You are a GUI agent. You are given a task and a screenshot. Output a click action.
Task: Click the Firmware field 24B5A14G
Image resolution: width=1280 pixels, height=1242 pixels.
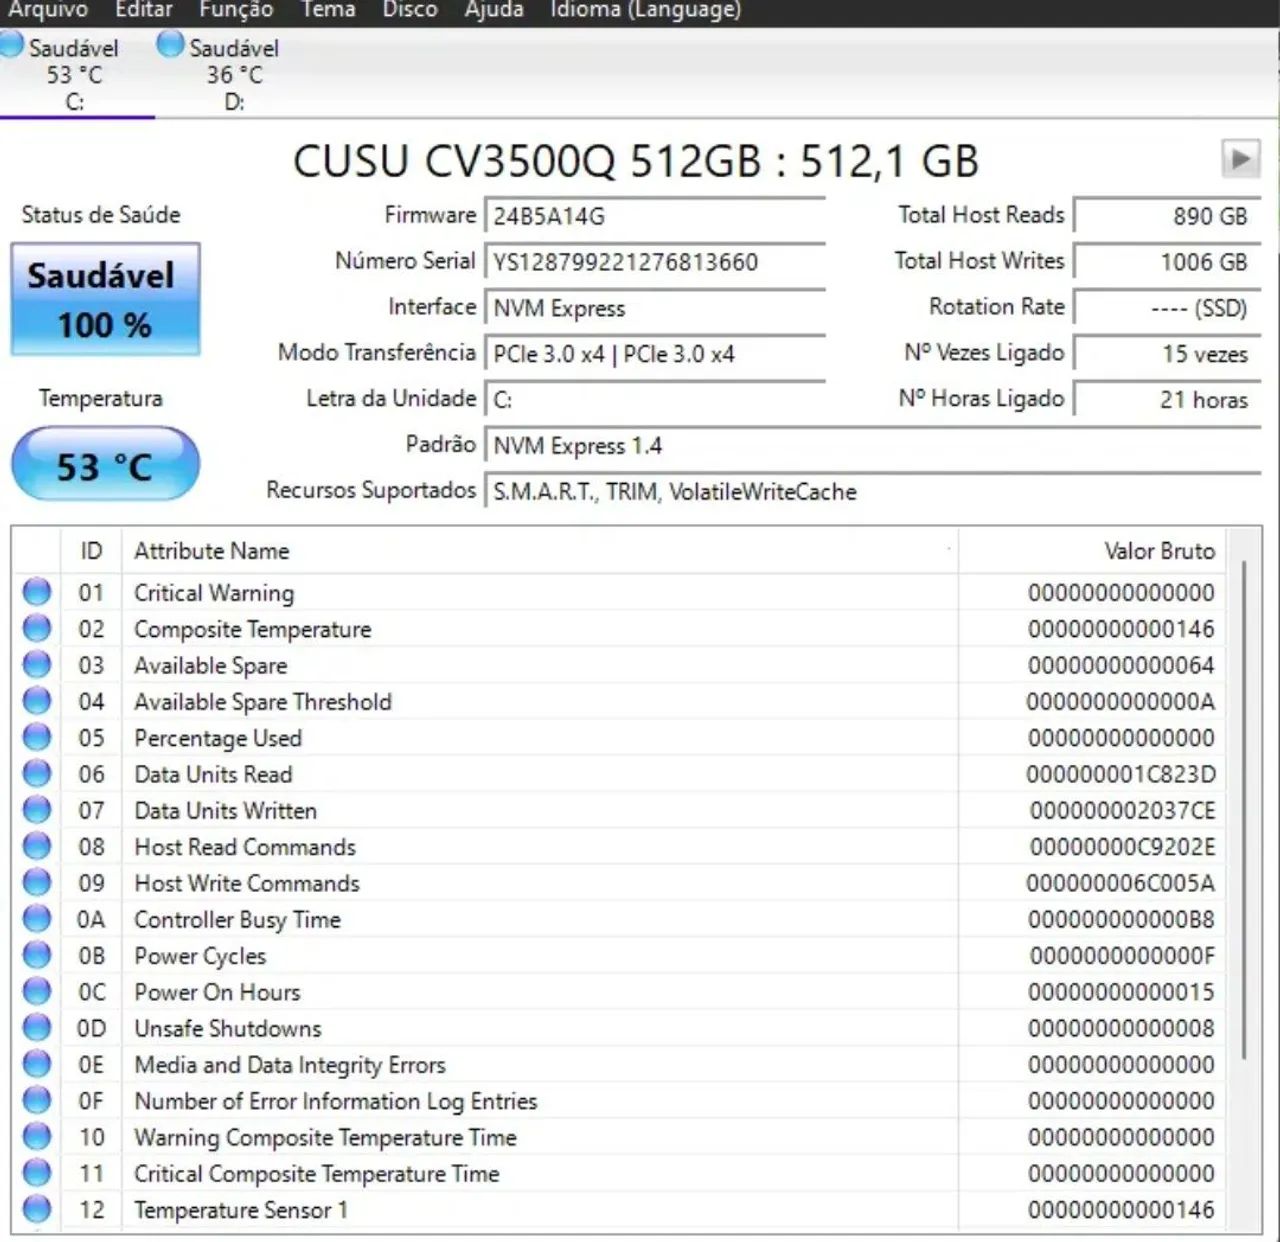(655, 216)
